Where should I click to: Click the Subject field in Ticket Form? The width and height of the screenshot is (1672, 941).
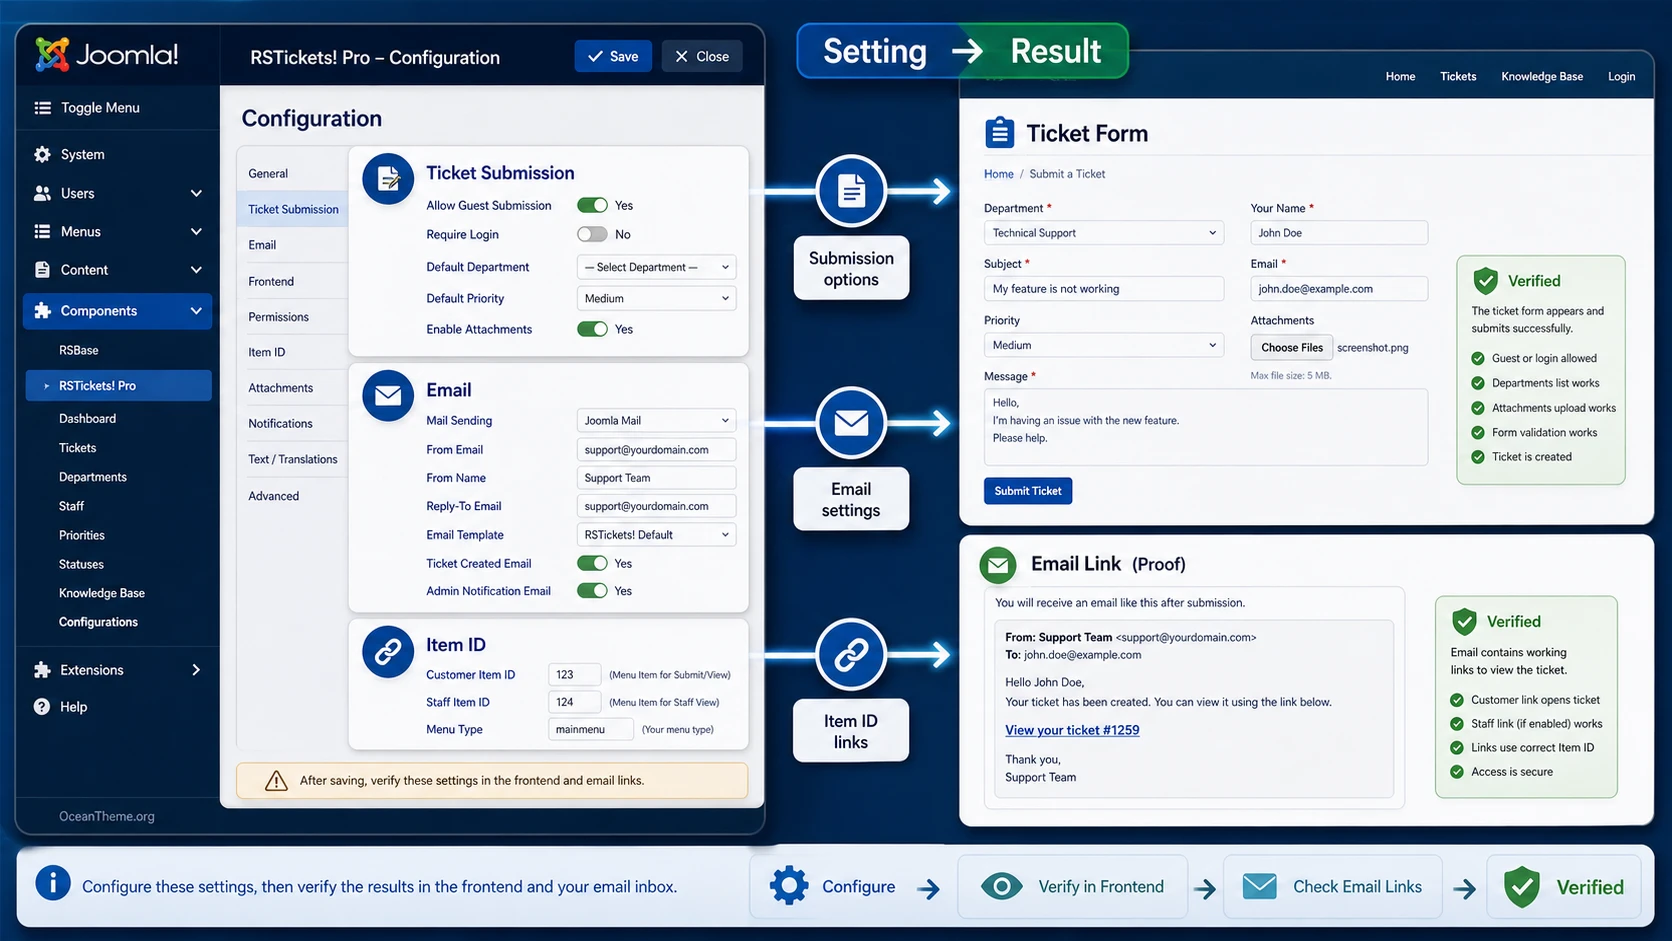click(1104, 289)
